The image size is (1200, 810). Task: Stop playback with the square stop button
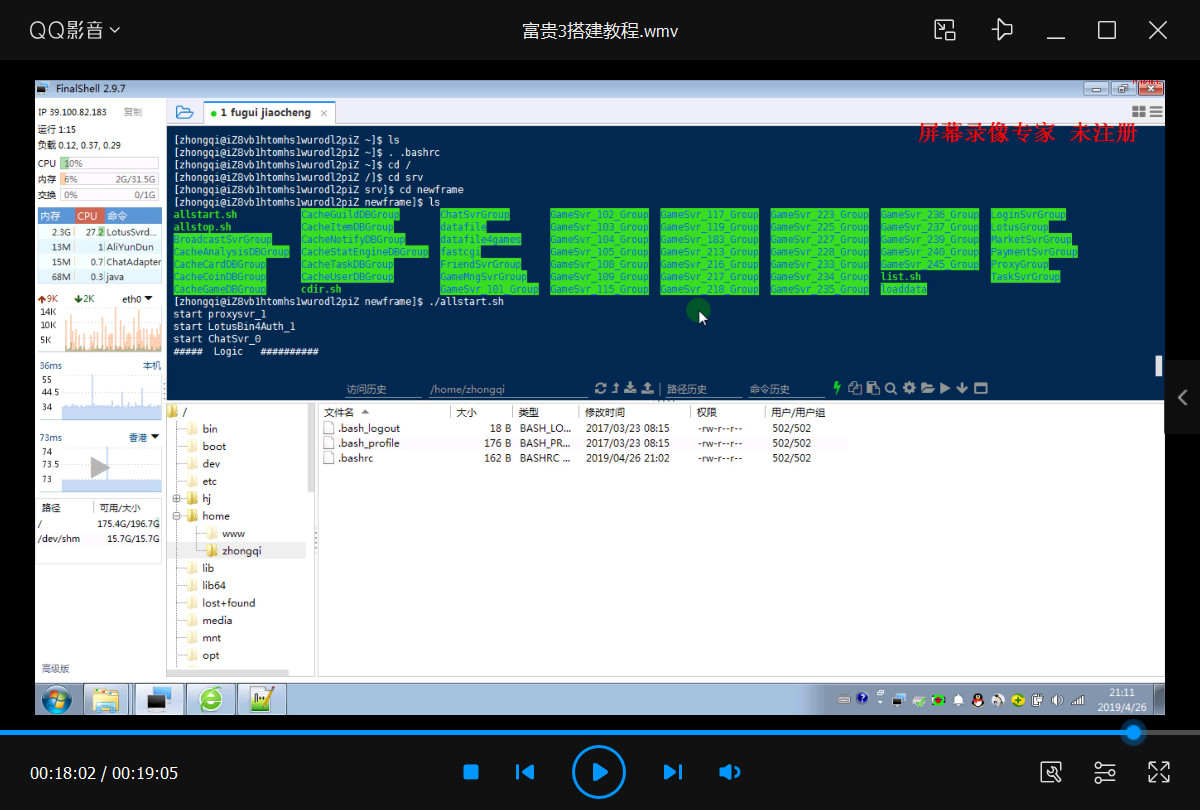coord(471,772)
